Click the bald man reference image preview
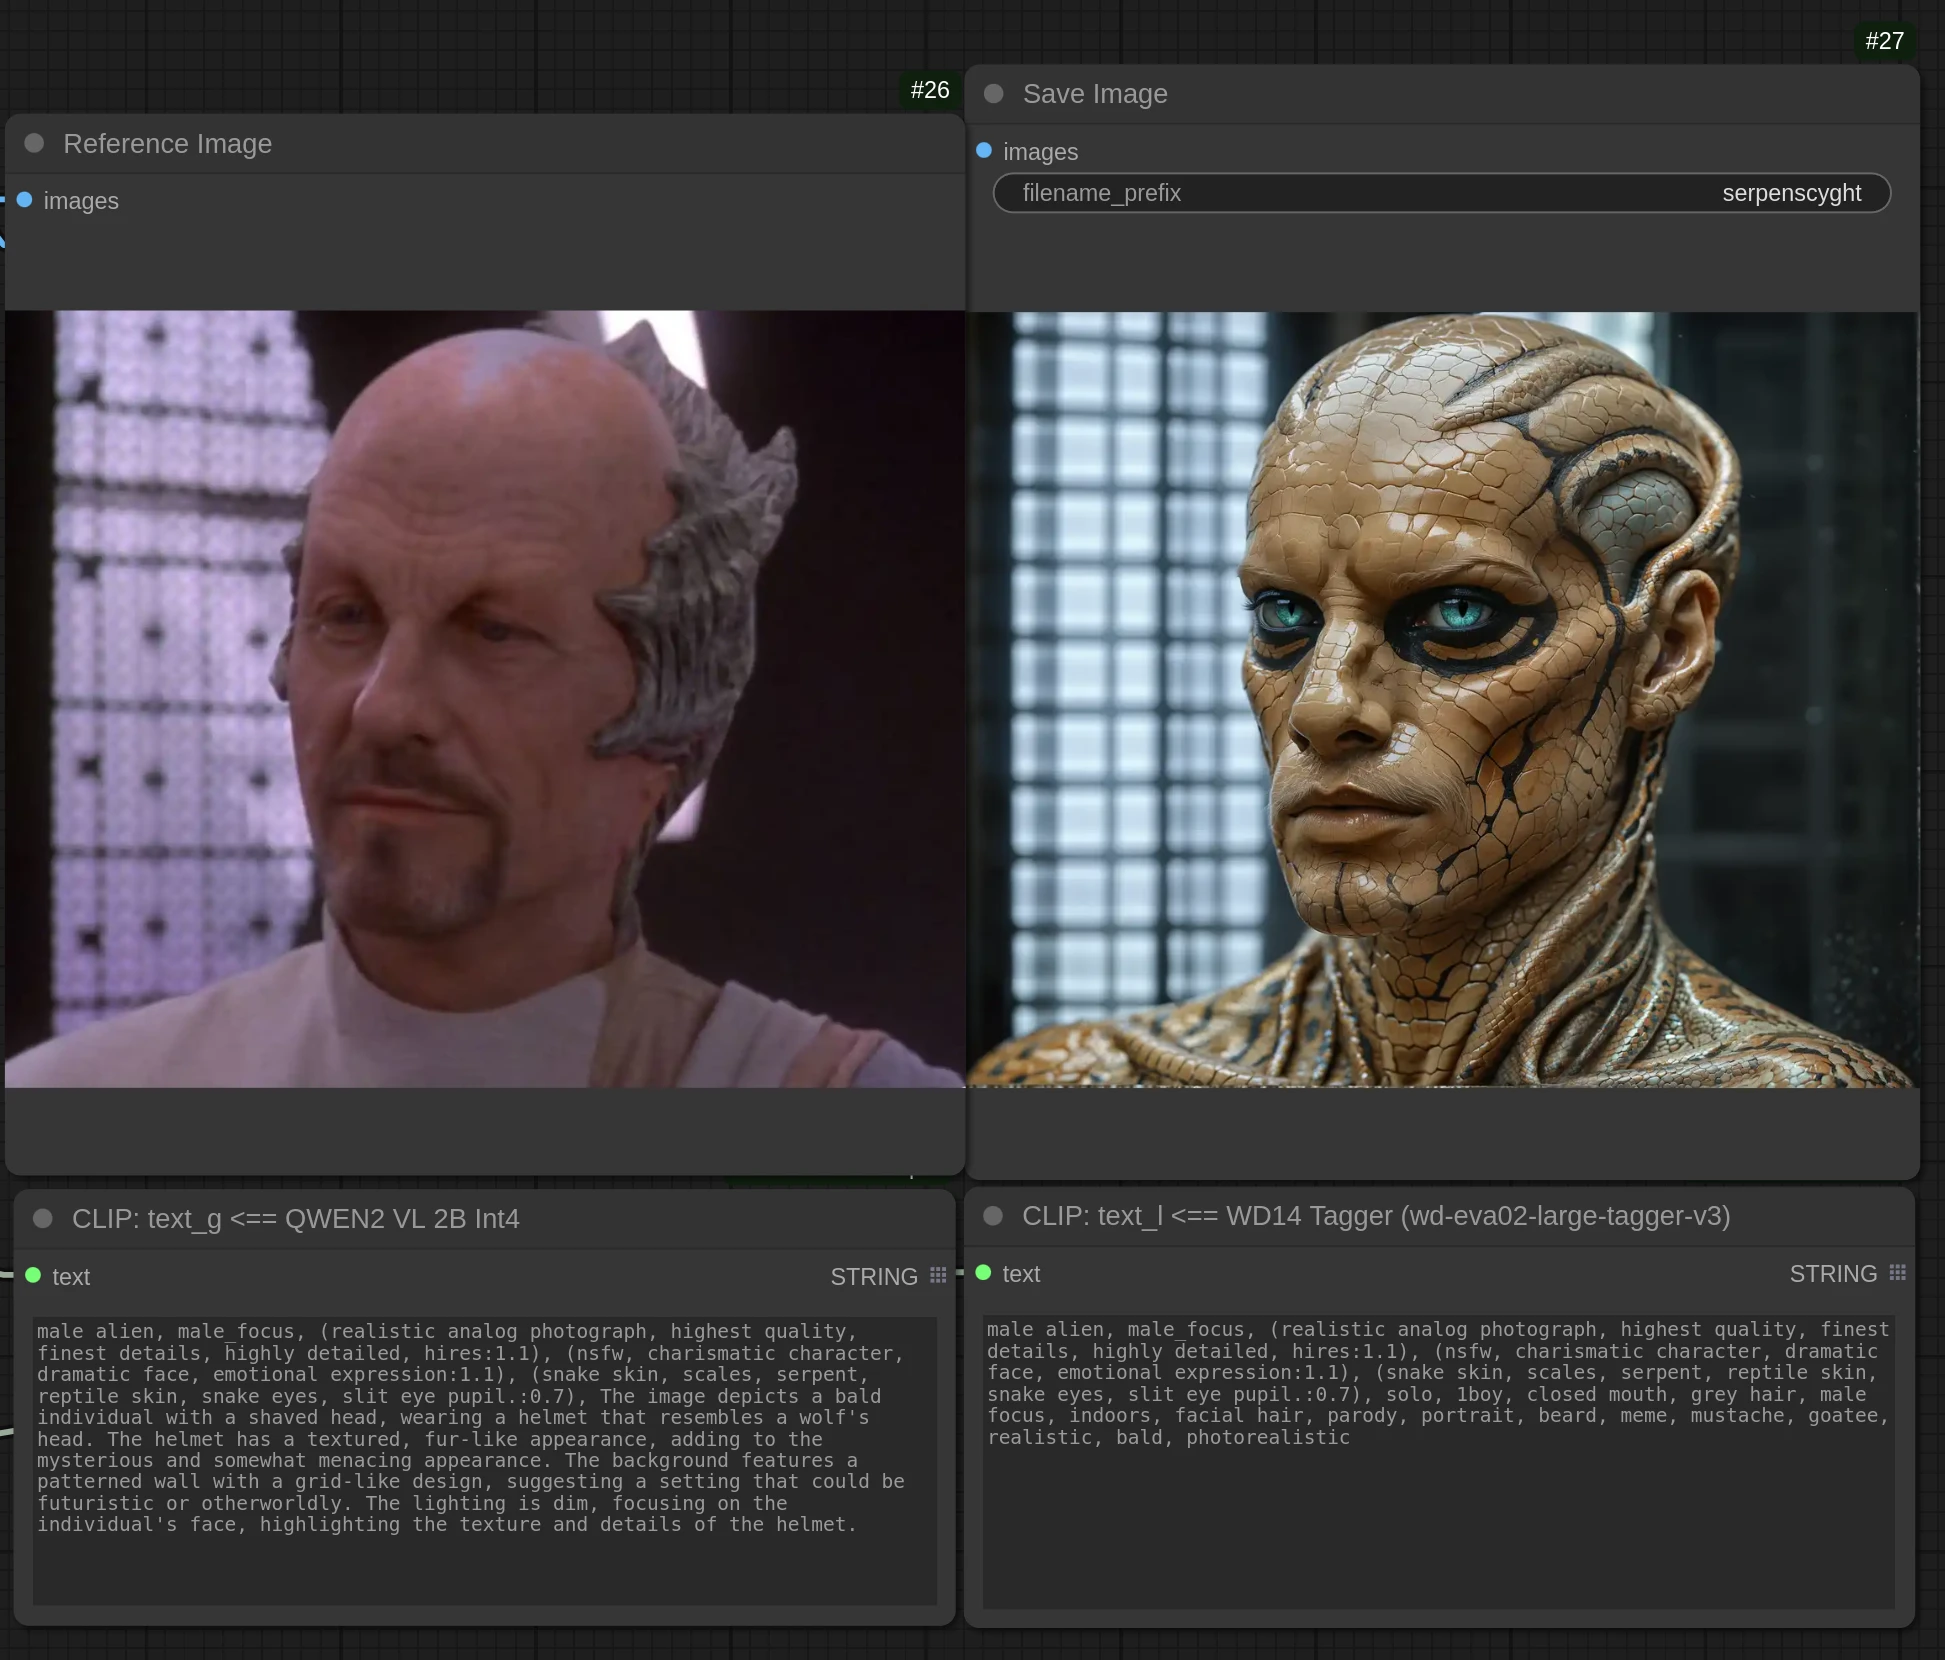 [x=484, y=698]
